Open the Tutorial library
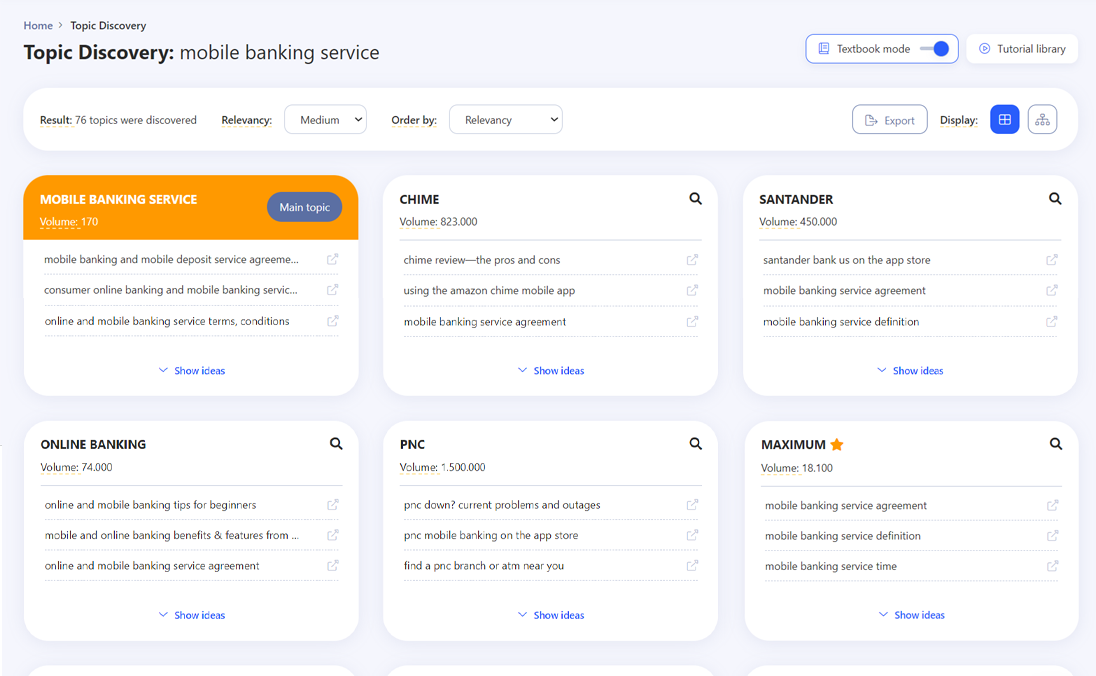The width and height of the screenshot is (1096, 676). click(x=1022, y=49)
